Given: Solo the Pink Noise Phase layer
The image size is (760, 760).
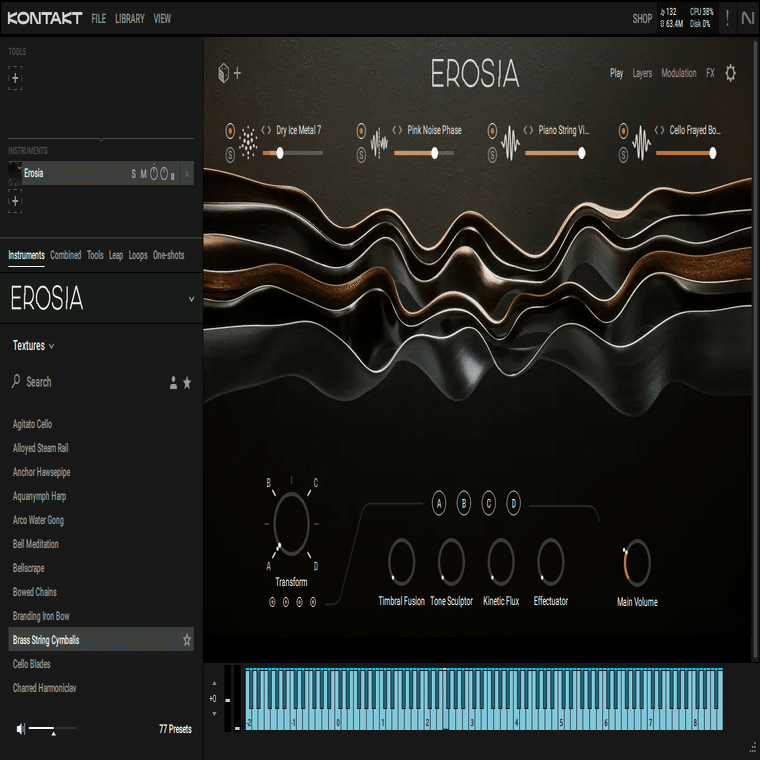Looking at the screenshot, I should (361, 155).
